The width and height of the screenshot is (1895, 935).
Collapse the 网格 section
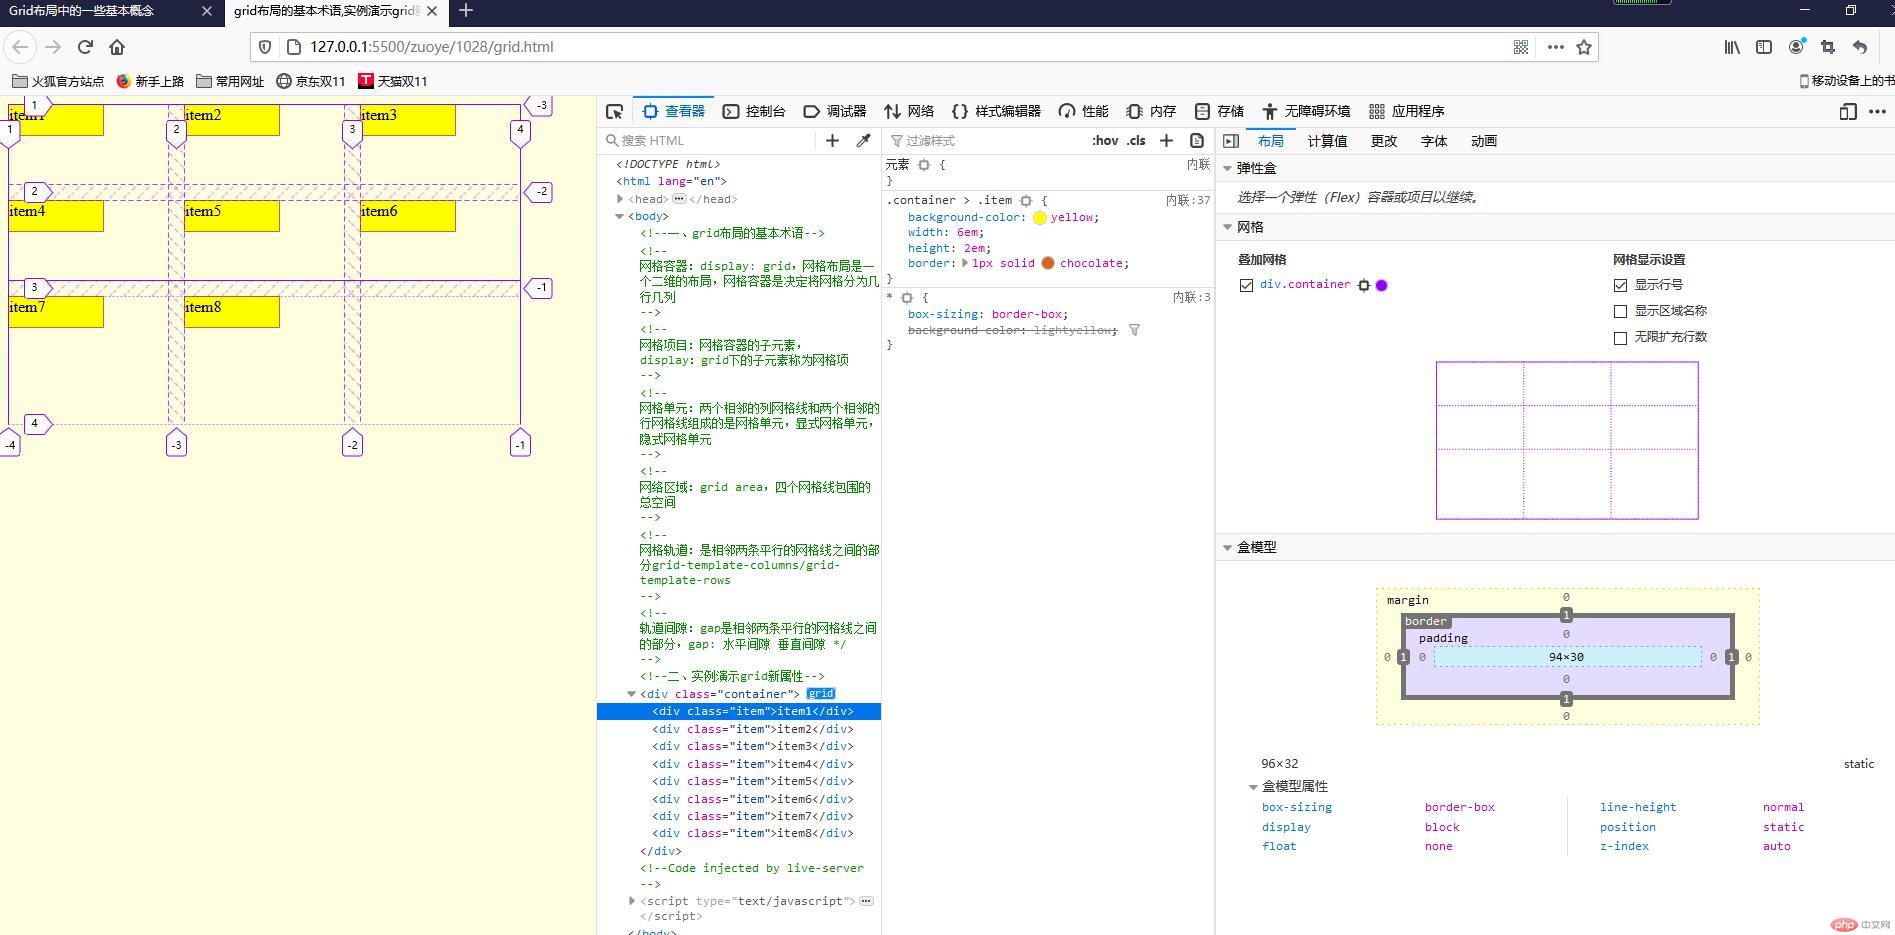click(x=1227, y=227)
